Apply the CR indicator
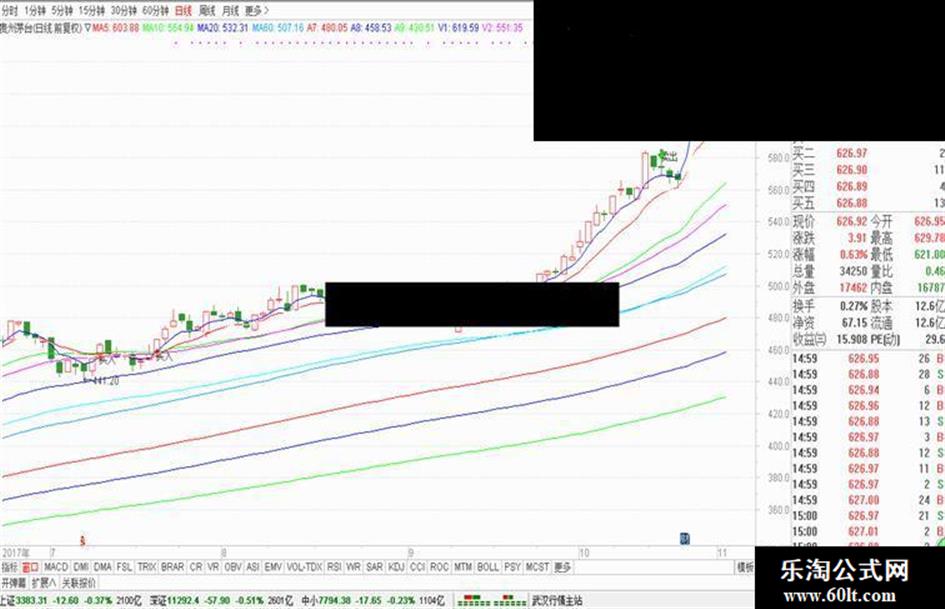The image size is (945, 609). [x=196, y=567]
